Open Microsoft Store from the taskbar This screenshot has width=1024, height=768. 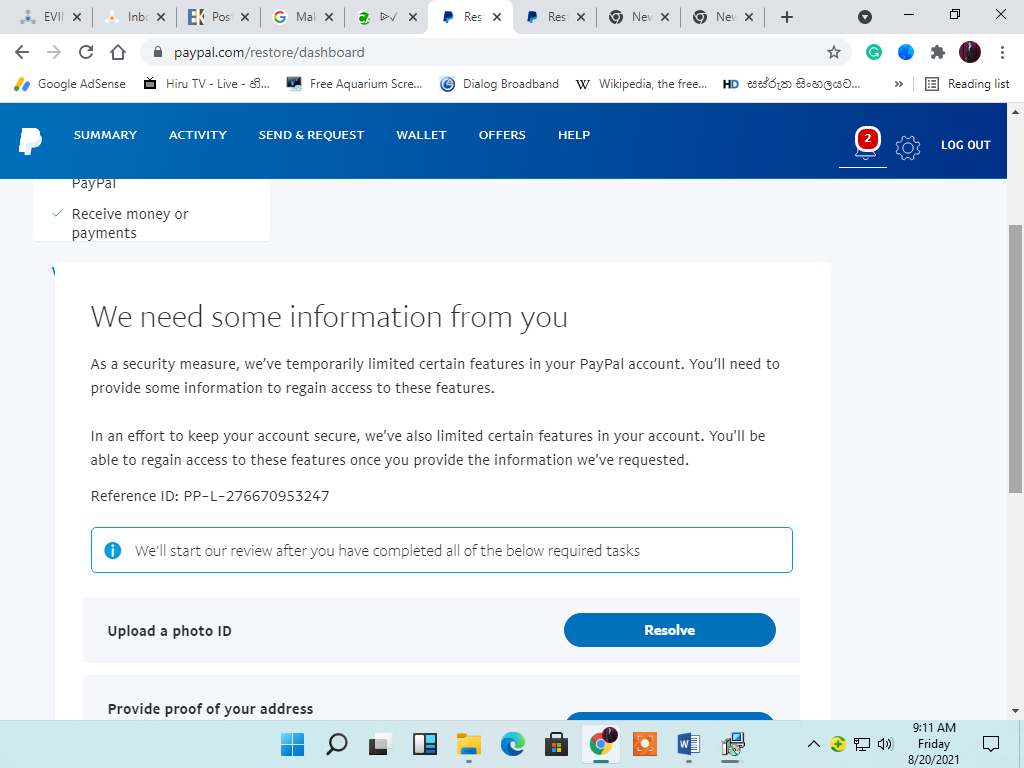pos(556,744)
